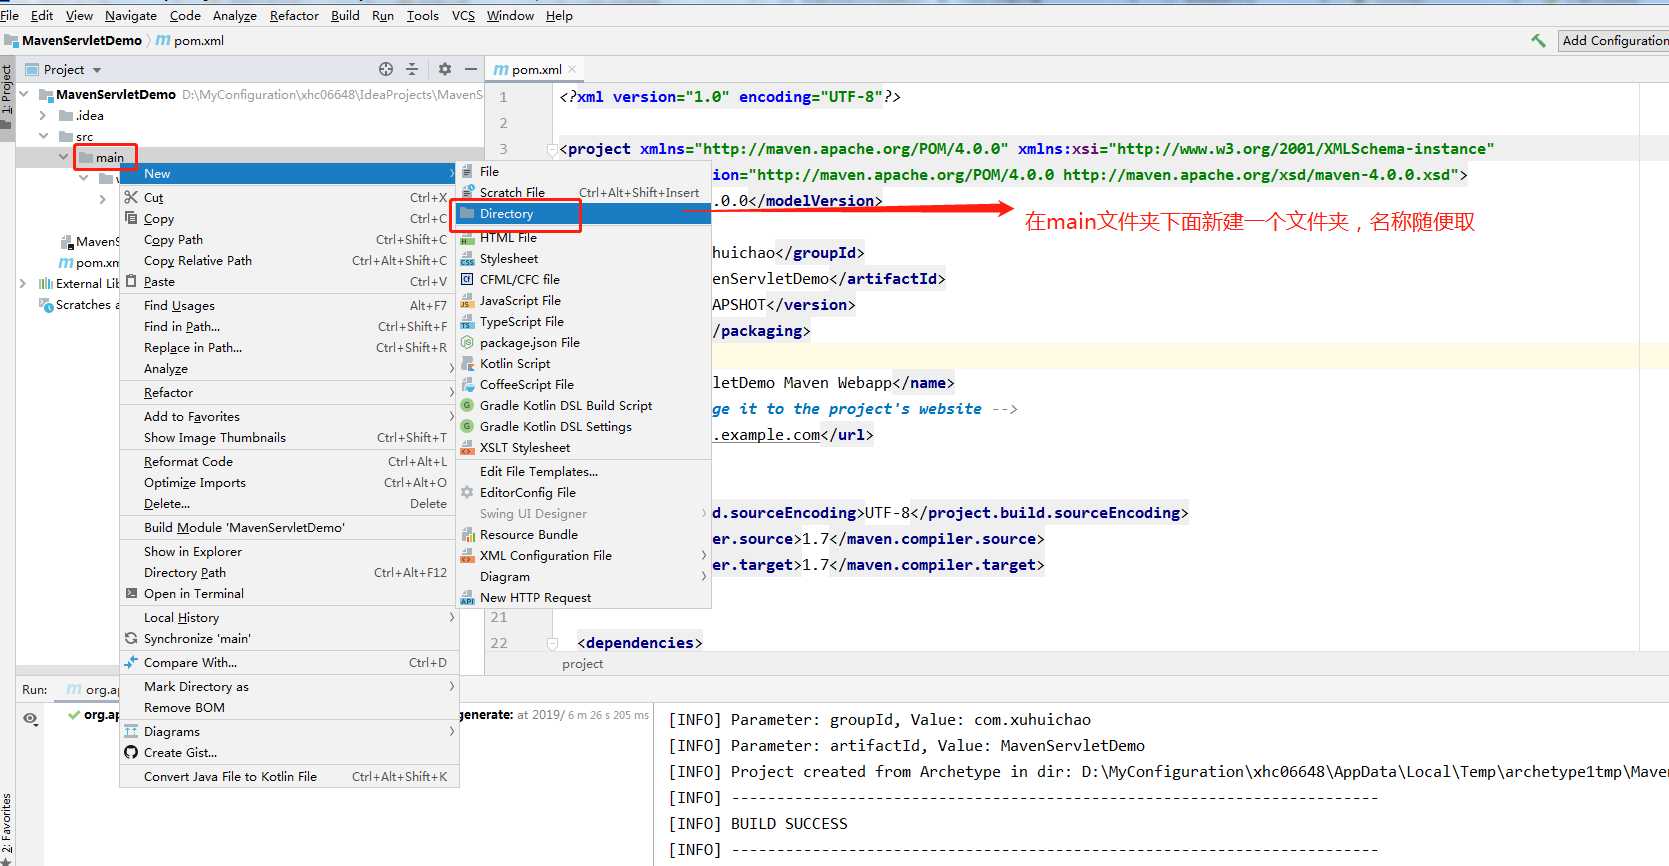The width and height of the screenshot is (1669, 866).
Task: Expand External Libraries node
Action: [23, 283]
